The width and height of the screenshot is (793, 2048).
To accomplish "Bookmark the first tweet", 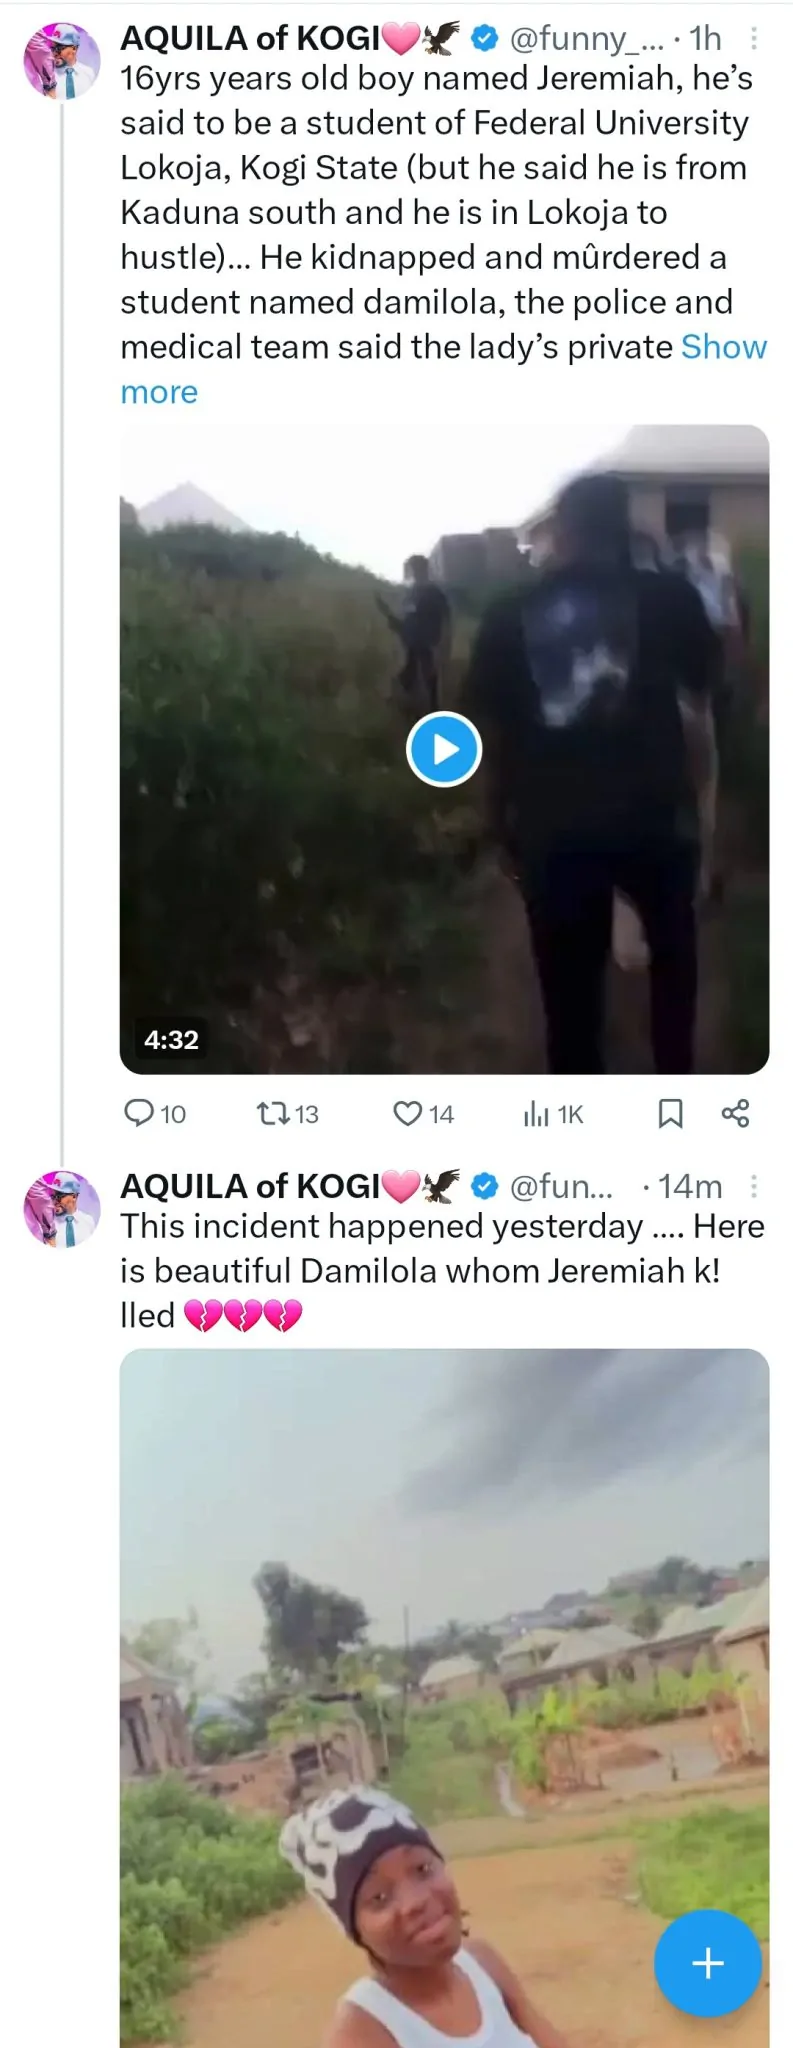I will (670, 1113).
